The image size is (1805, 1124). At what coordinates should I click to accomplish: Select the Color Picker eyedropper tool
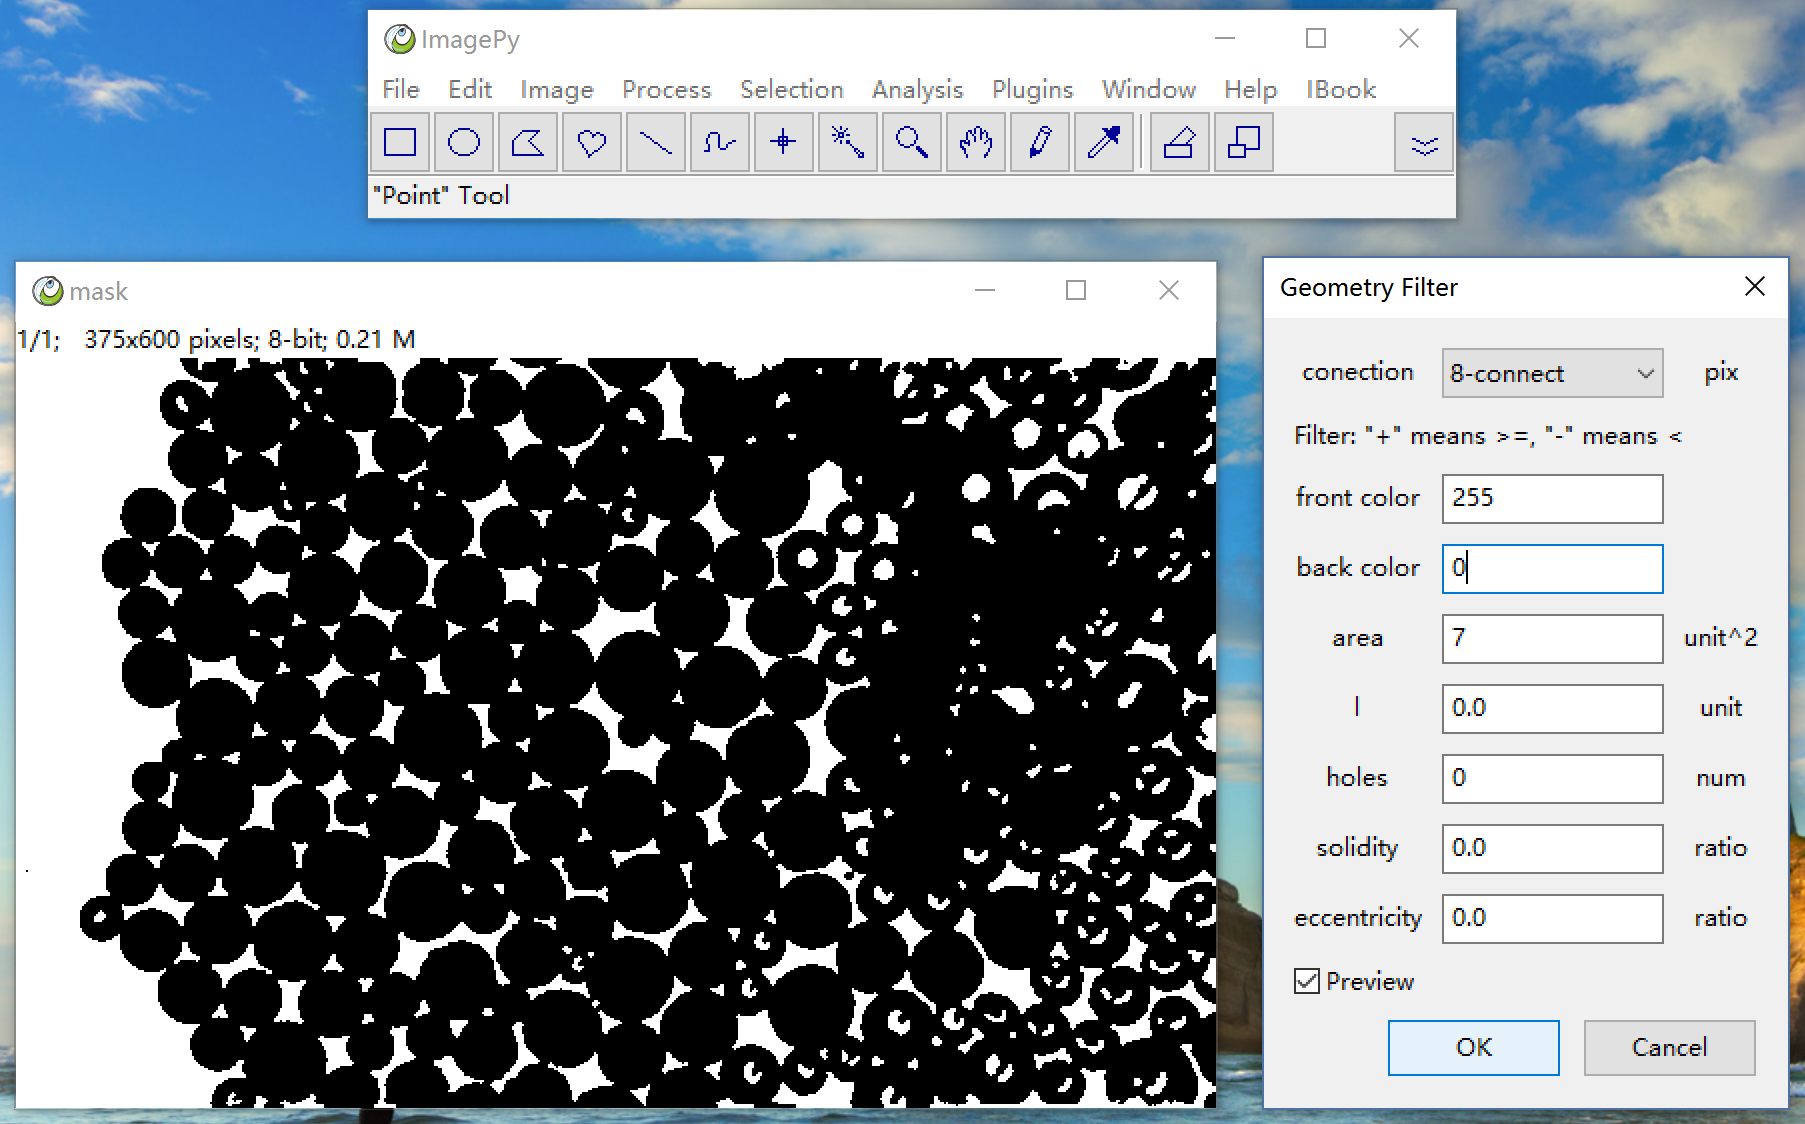(1103, 143)
